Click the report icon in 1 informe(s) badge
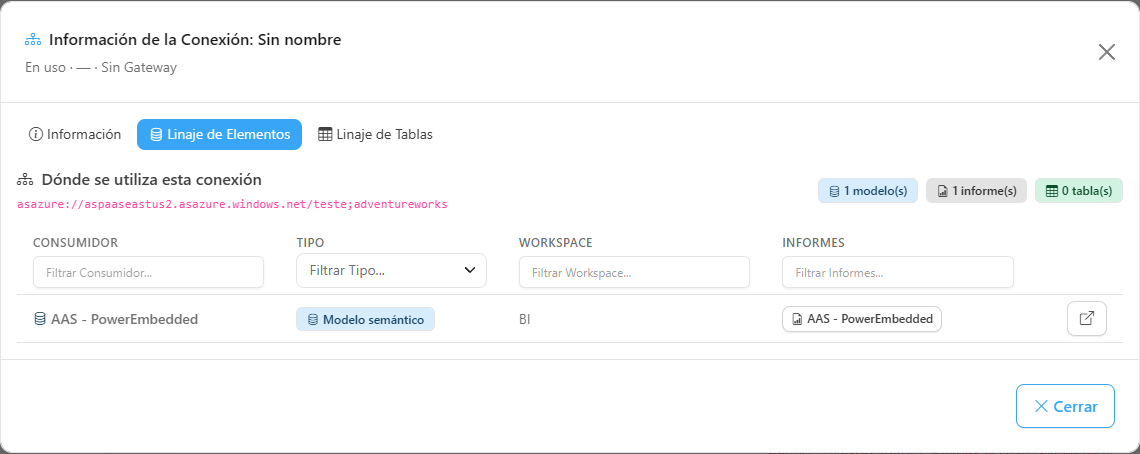This screenshot has height=454, width=1140. (942, 191)
